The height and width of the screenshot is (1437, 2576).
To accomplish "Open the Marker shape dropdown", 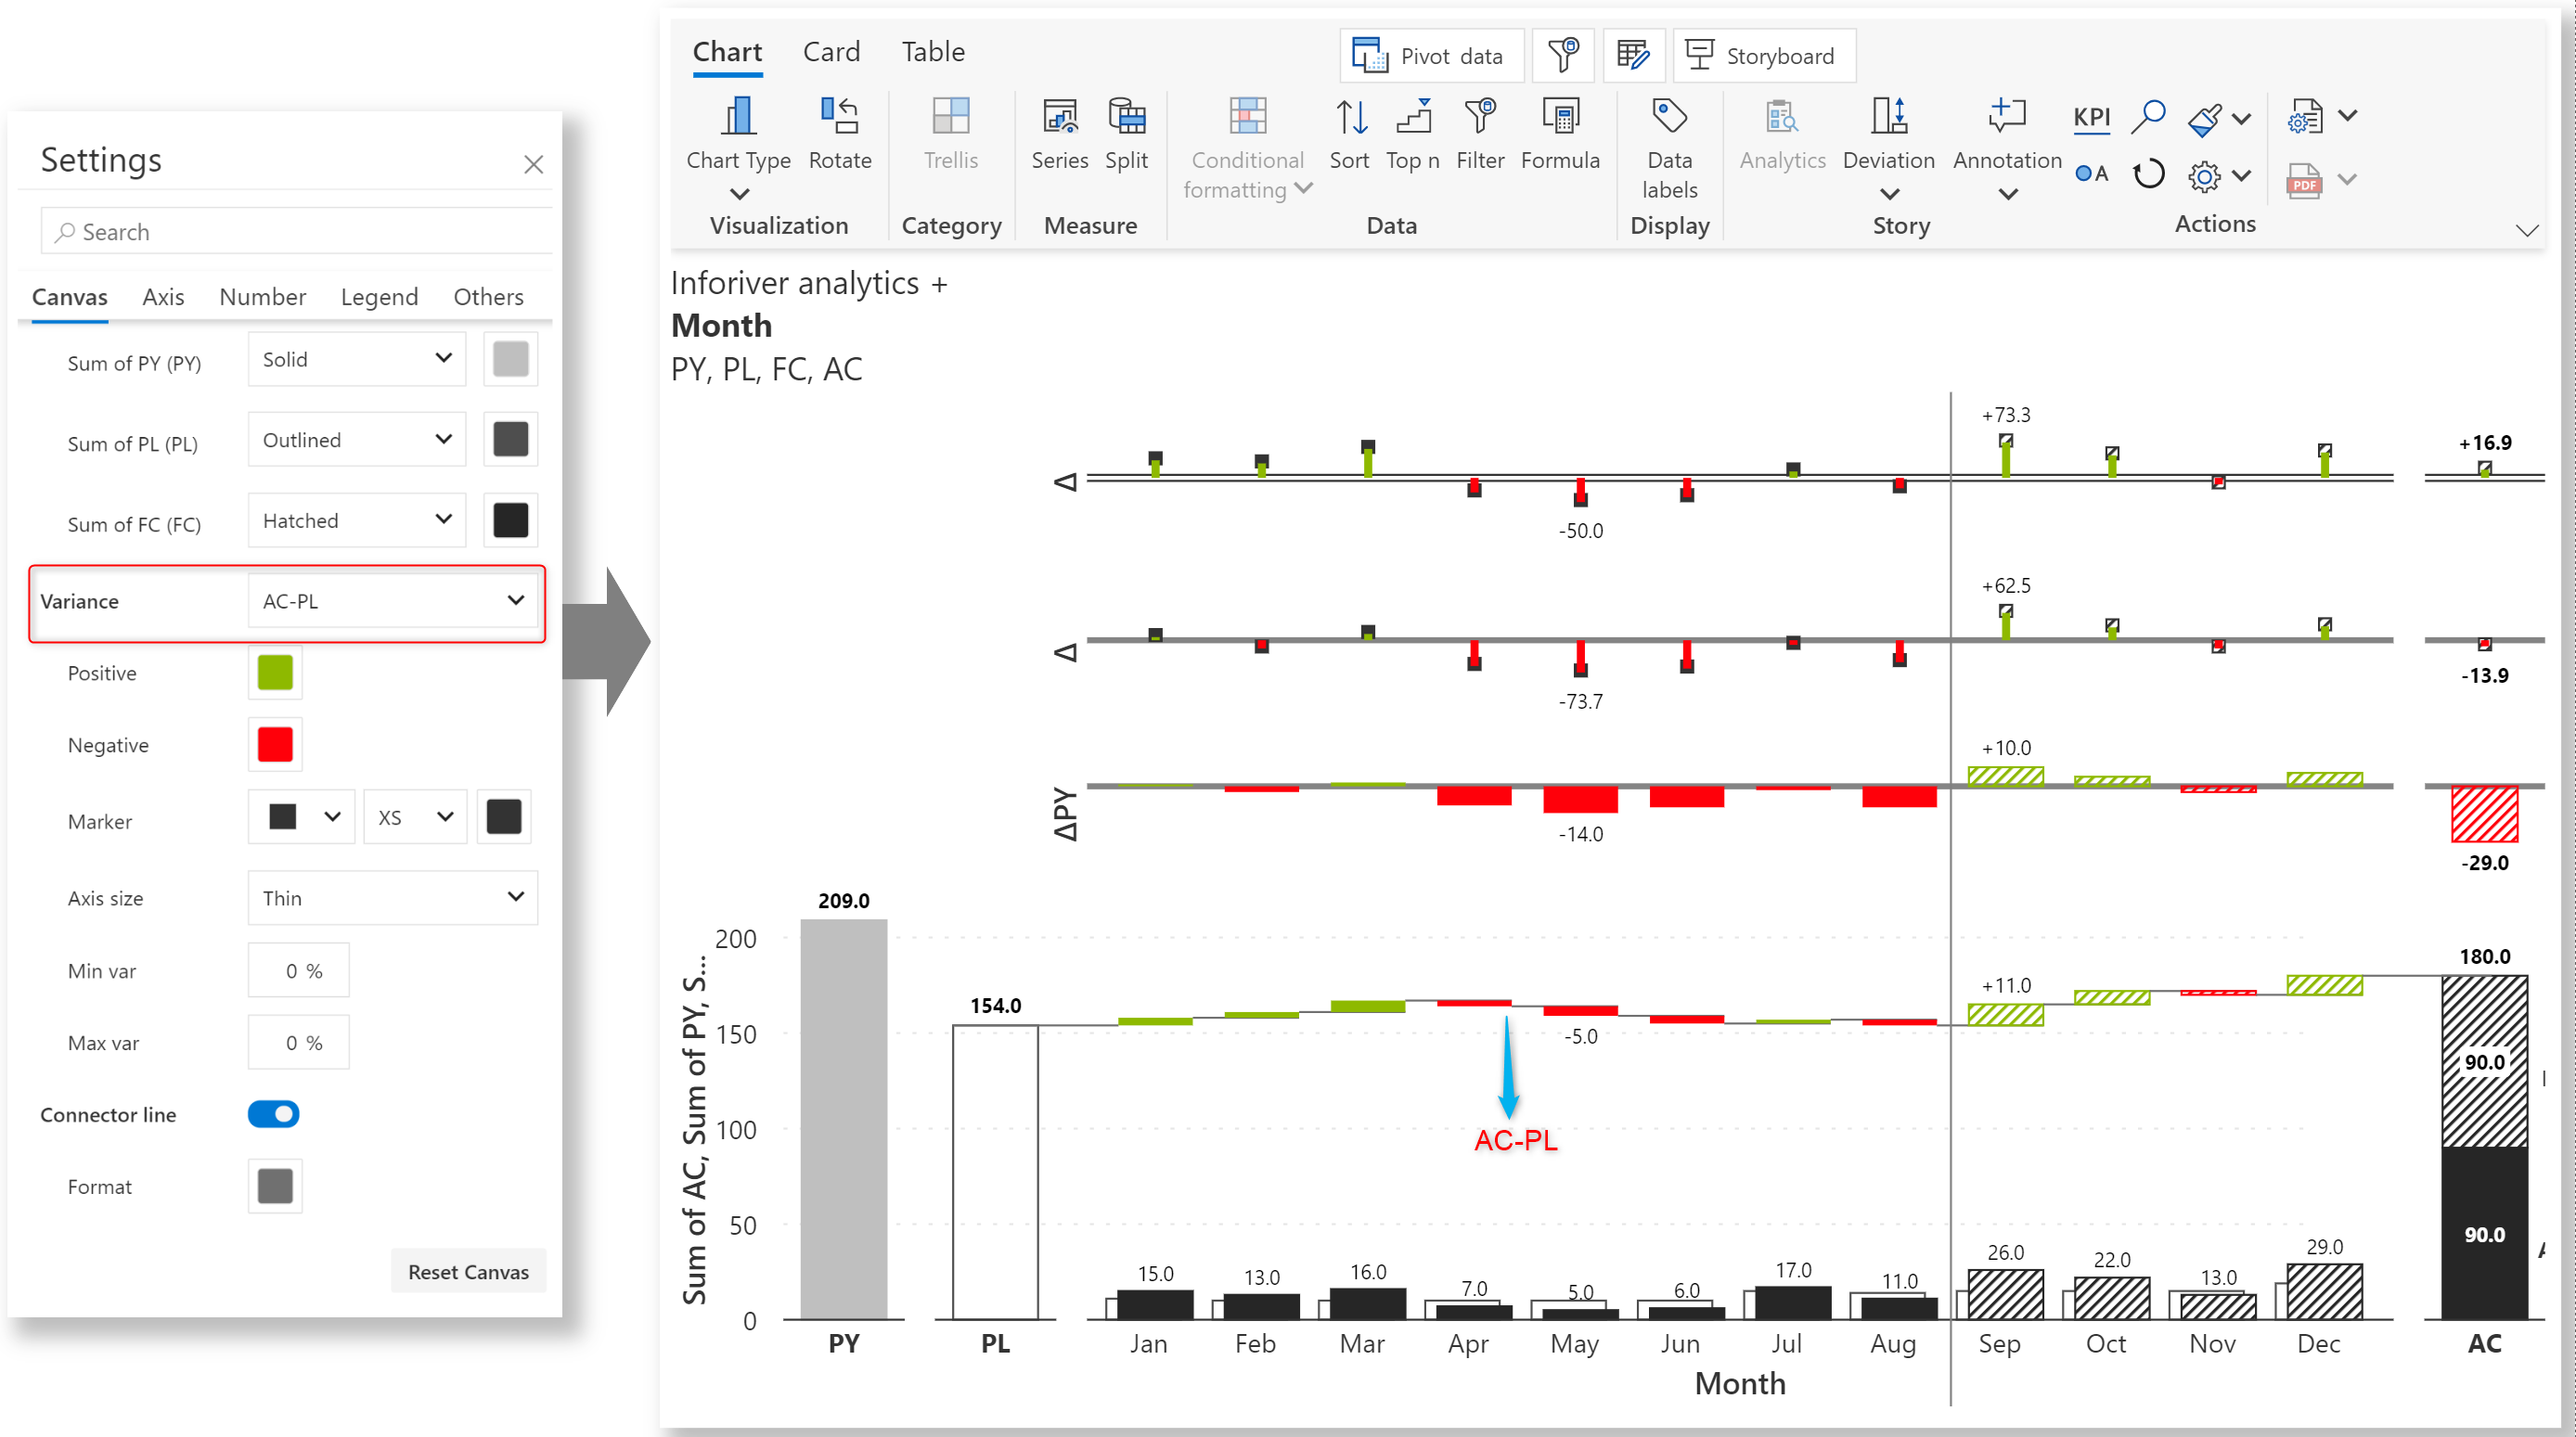I will pos(301,817).
